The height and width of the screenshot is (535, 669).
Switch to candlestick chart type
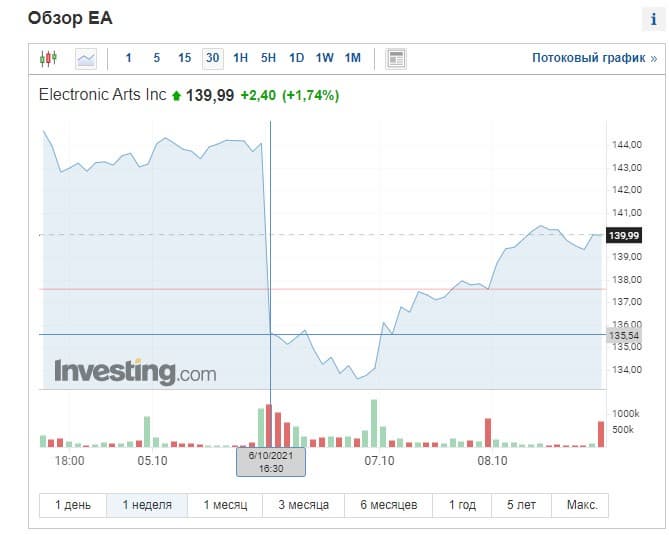(x=50, y=58)
